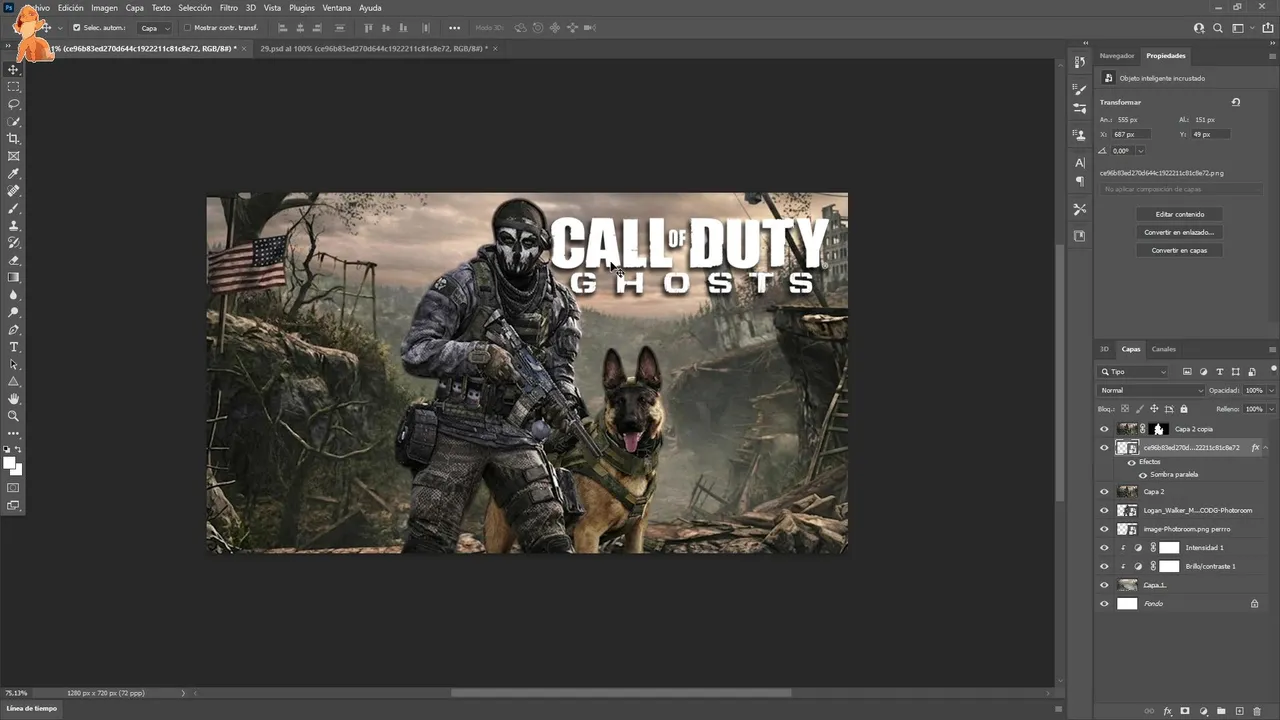Switch to the 29.psd document tab
Image resolution: width=1280 pixels, height=720 pixels.
pos(374,48)
